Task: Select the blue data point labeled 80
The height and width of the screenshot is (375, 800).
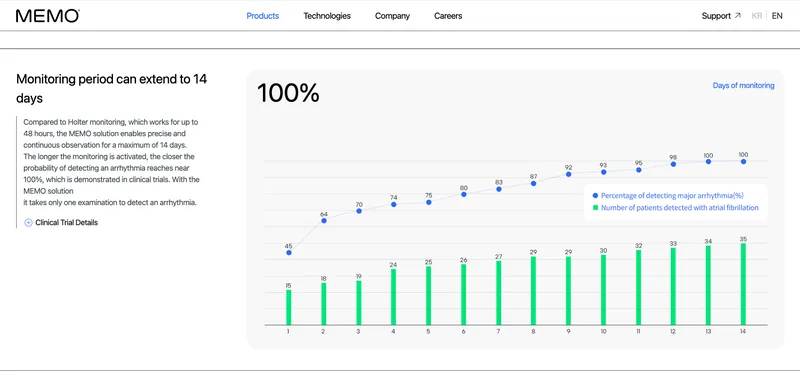Action: [x=463, y=194]
